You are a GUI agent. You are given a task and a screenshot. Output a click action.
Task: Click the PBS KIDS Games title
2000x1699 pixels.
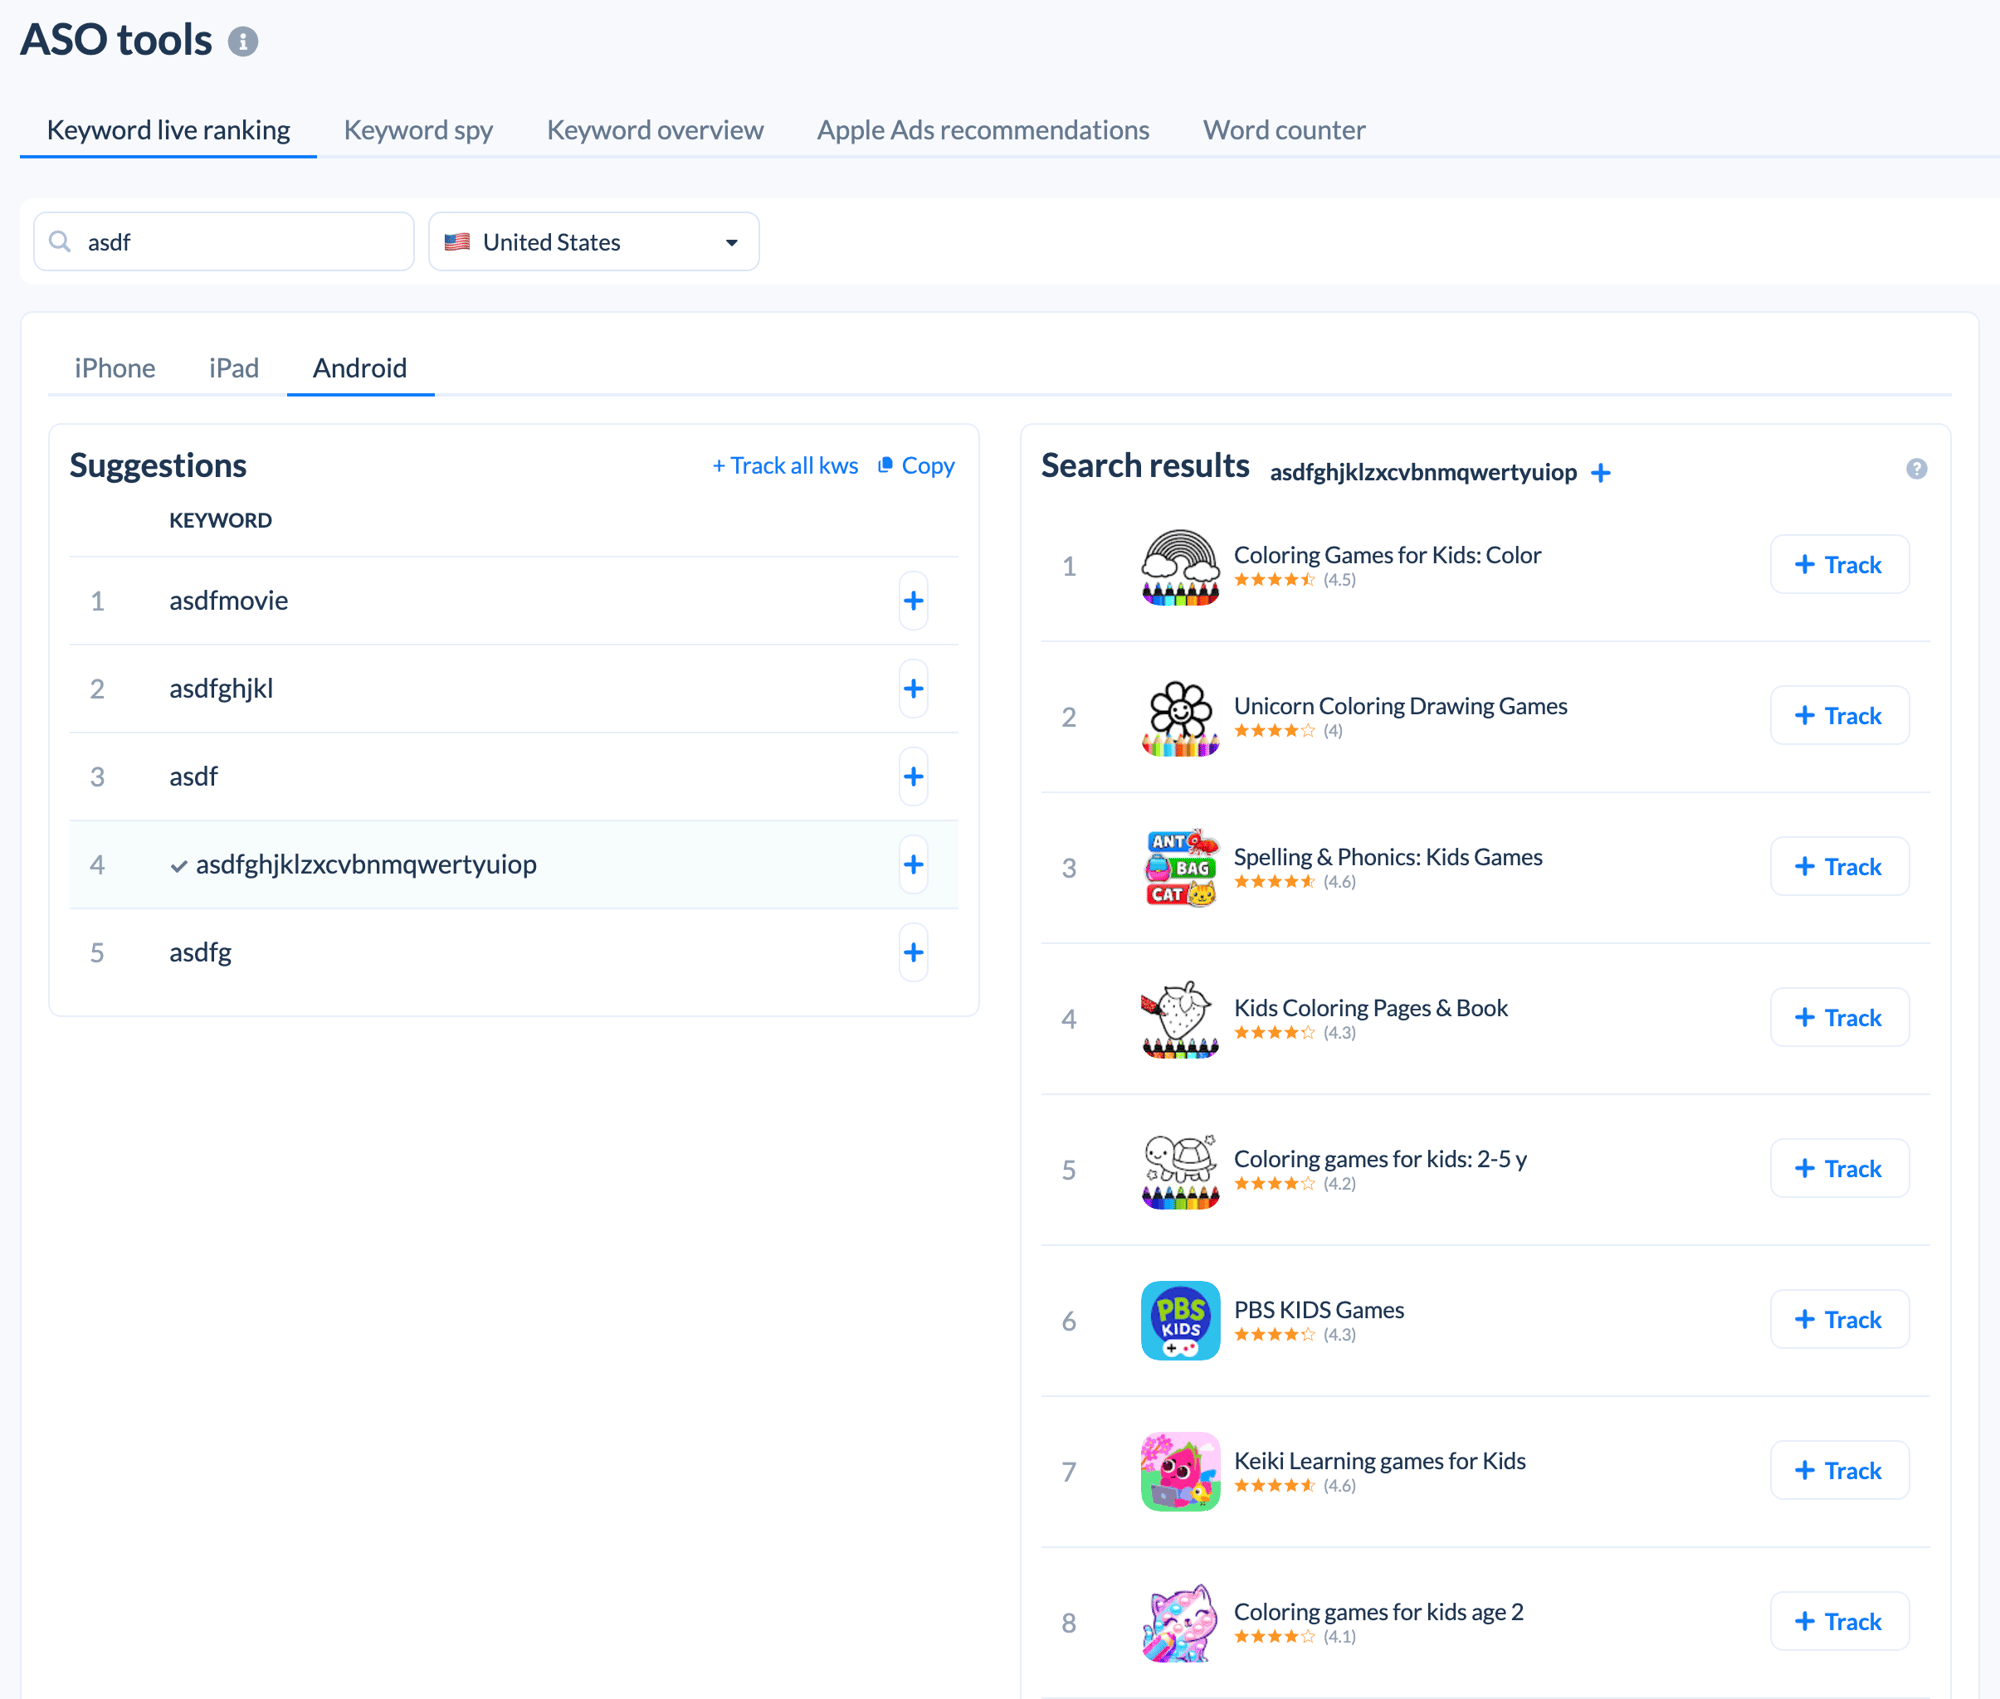pos(1319,1310)
